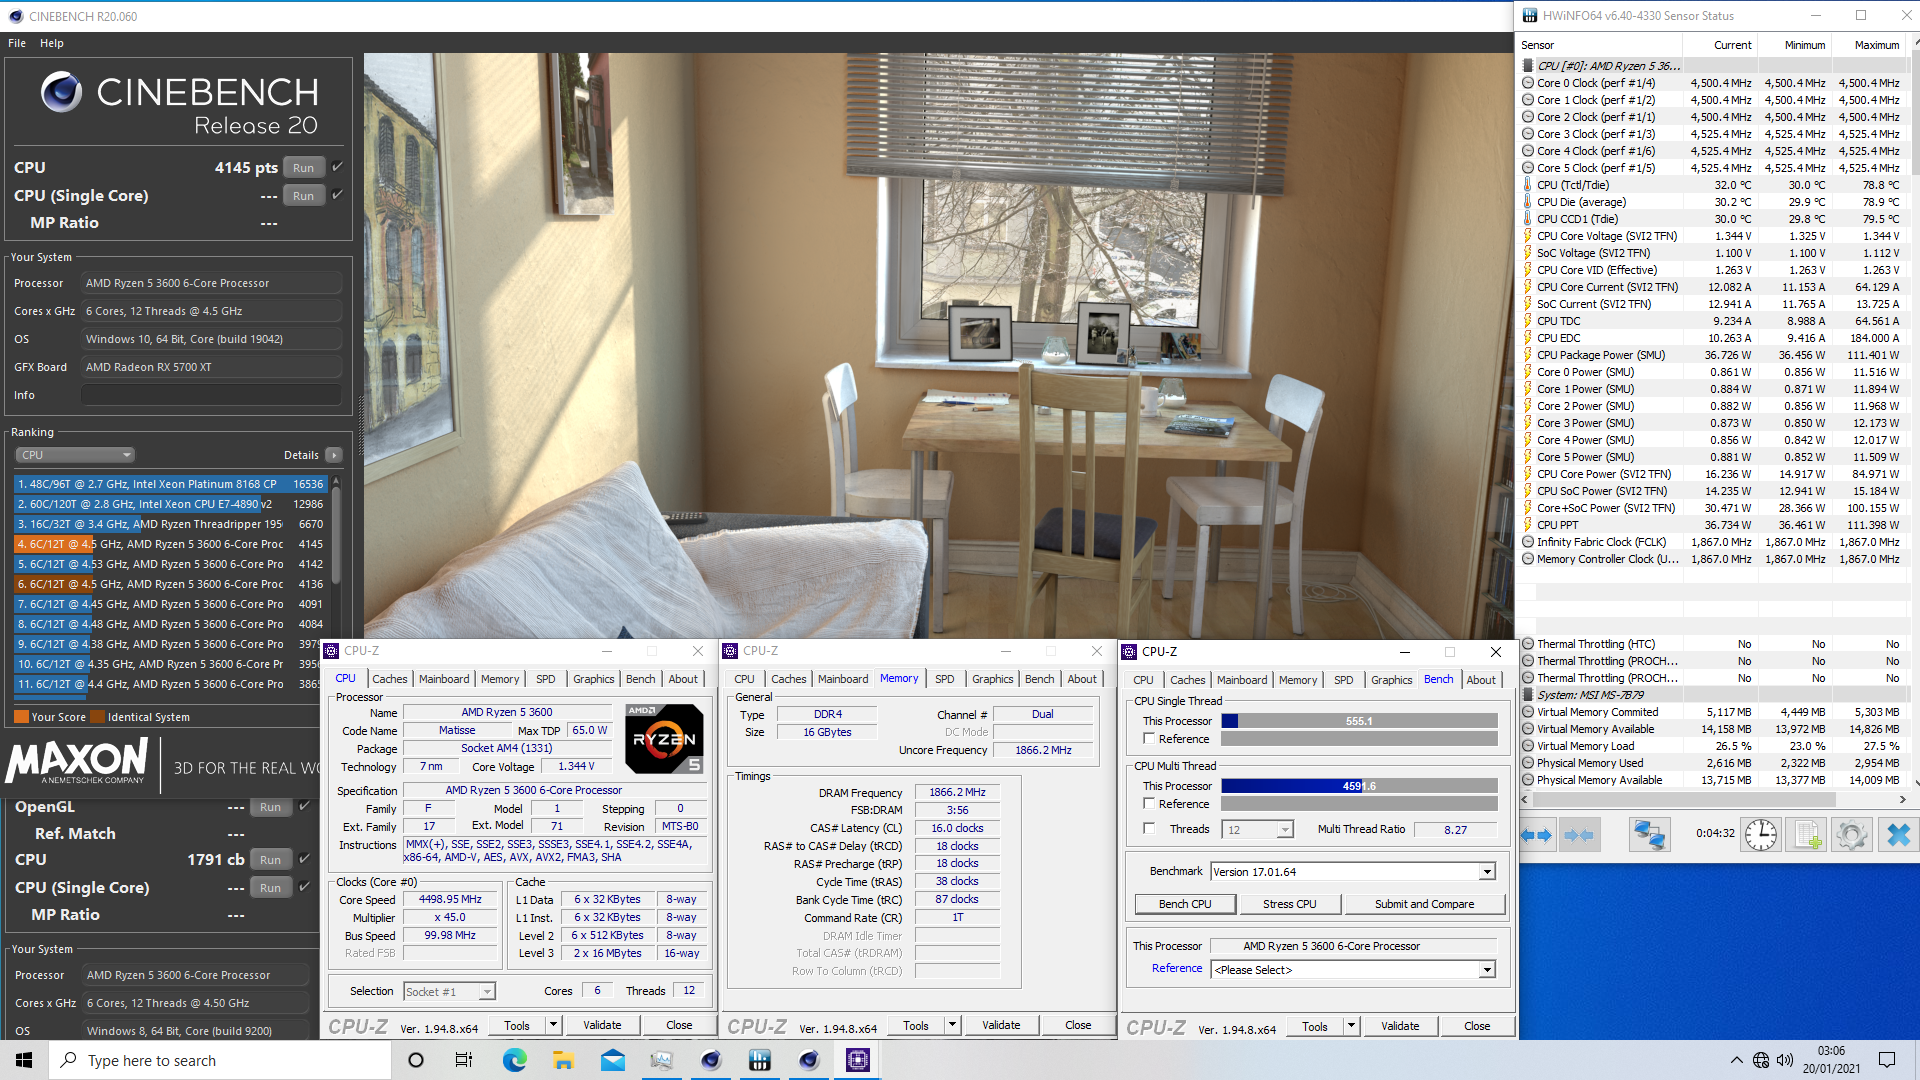The width and height of the screenshot is (1920, 1080).
Task: Click Windows Start button
Action: pos(24,1060)
